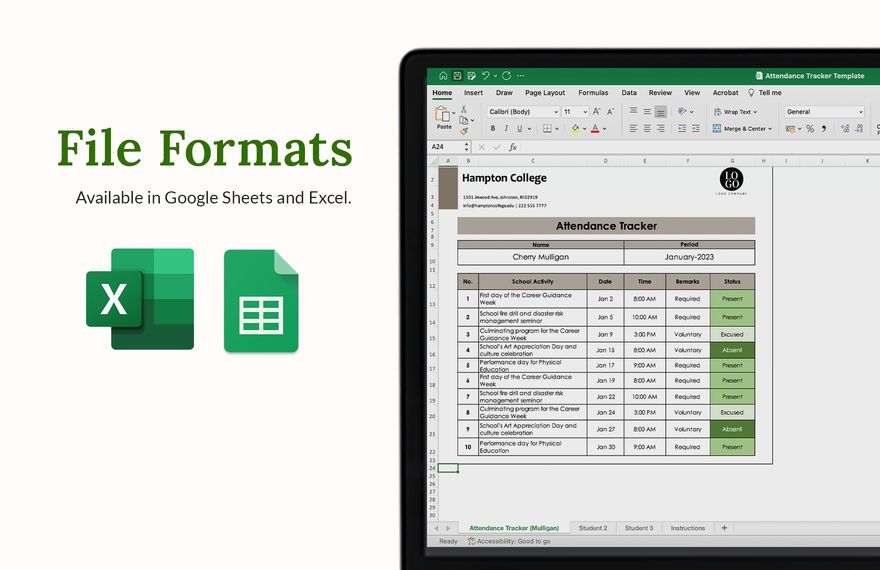
Task: Click the Format Painter brush icon
Action: pos(463,130)
